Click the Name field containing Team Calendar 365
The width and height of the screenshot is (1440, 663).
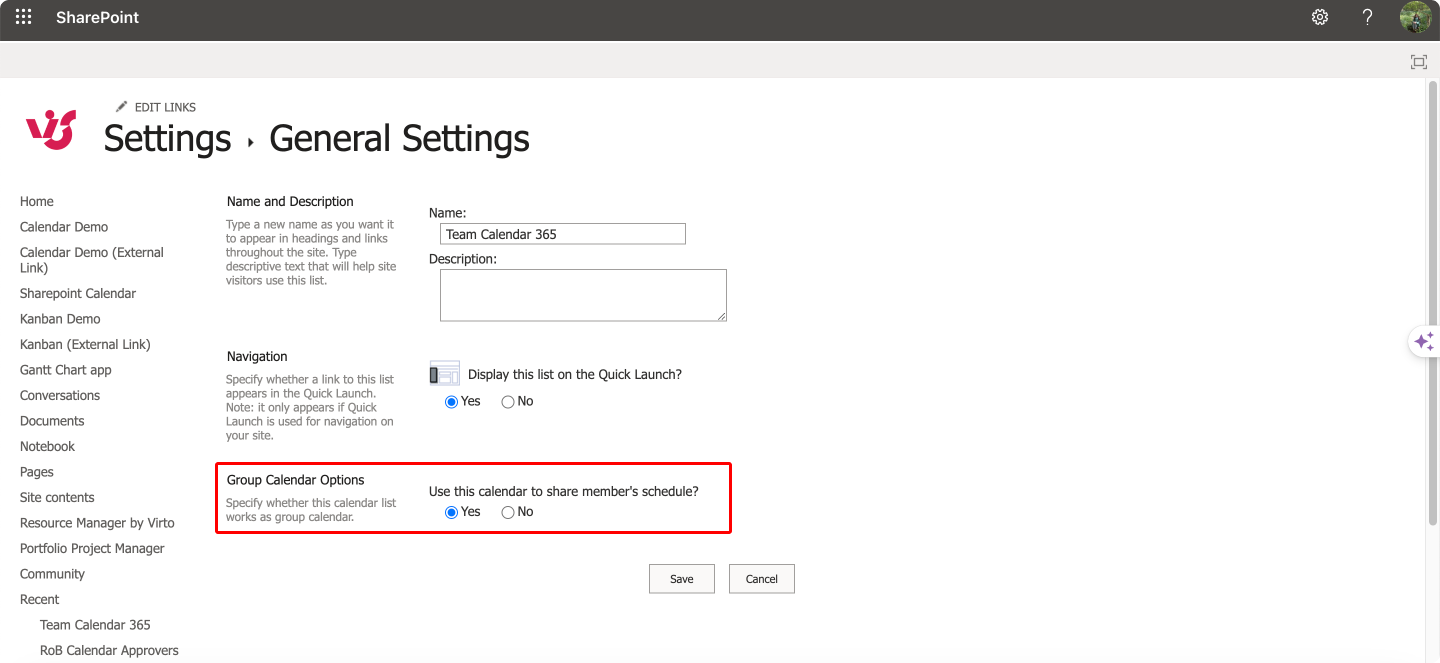point(563,234)
